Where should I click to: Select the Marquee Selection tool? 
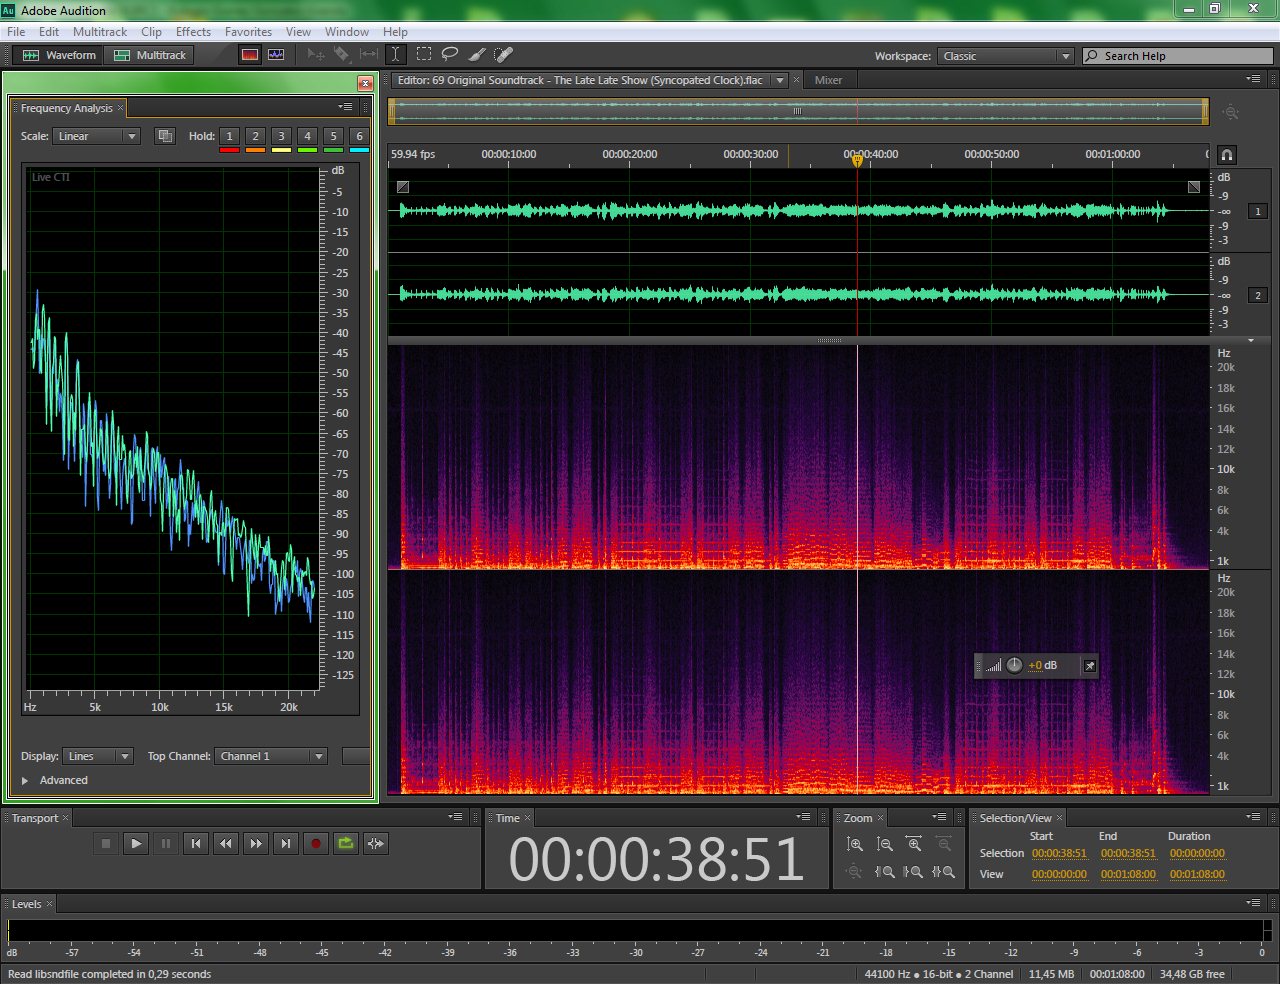coord(424,55)
